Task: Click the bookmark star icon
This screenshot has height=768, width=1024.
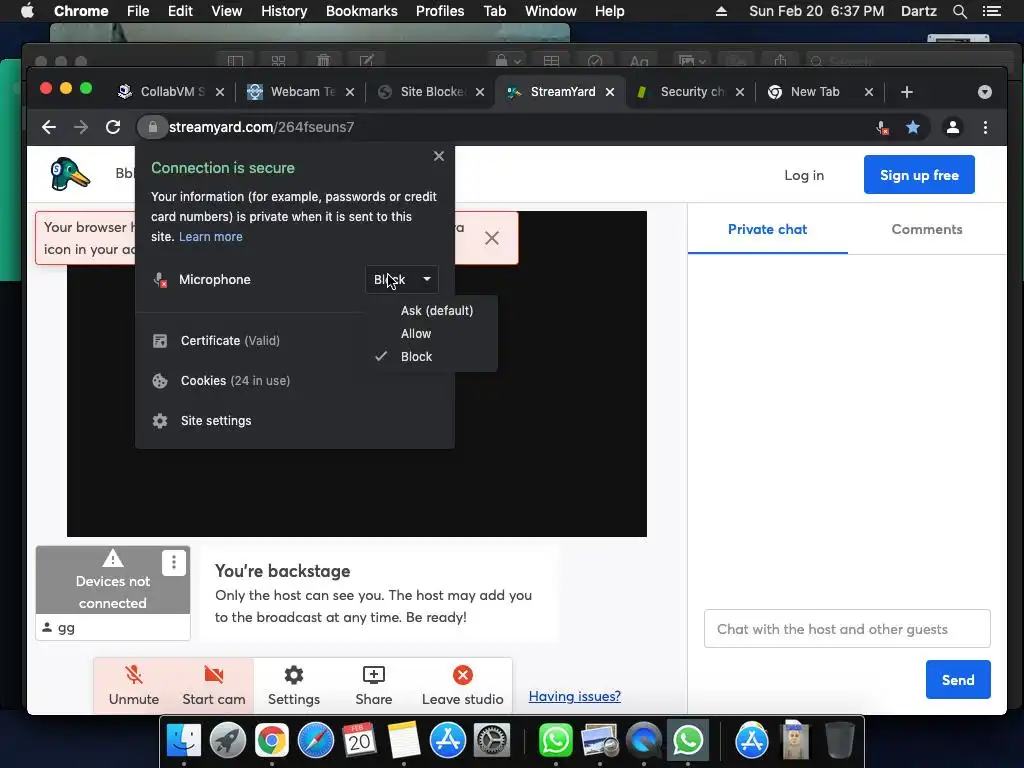Action: point(913,127)
